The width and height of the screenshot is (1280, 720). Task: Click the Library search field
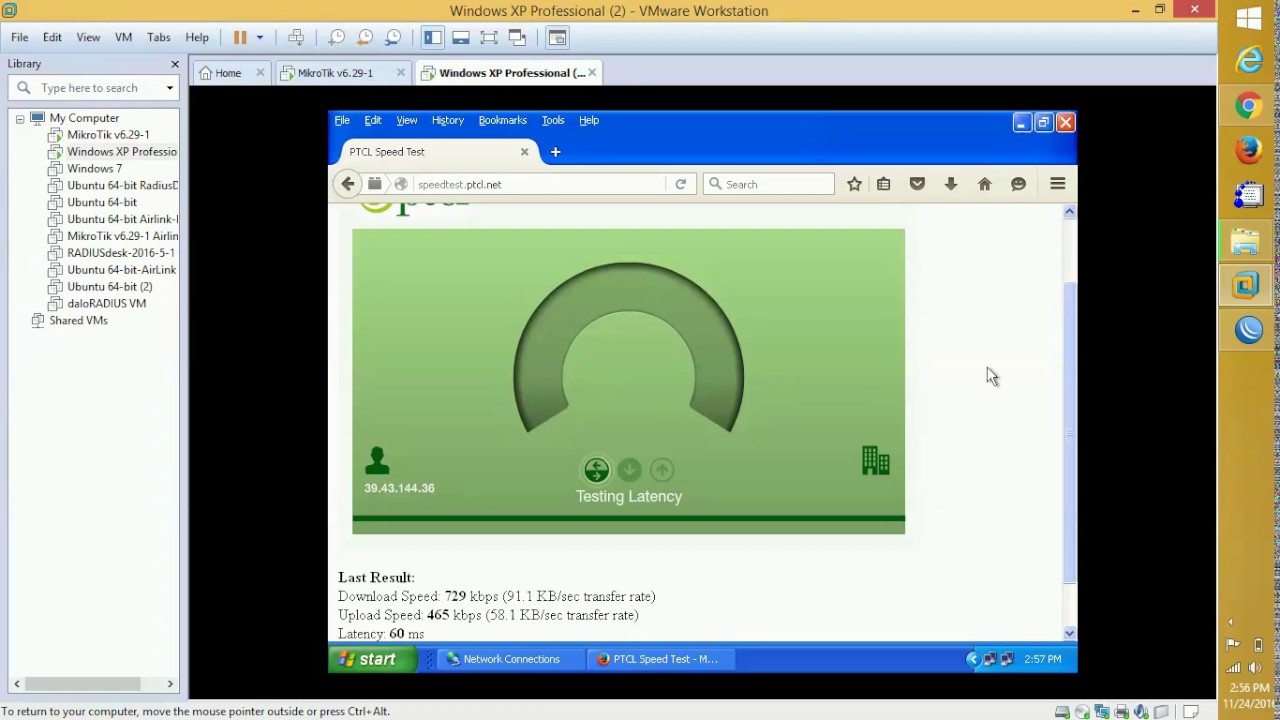(x=95, y=88)
